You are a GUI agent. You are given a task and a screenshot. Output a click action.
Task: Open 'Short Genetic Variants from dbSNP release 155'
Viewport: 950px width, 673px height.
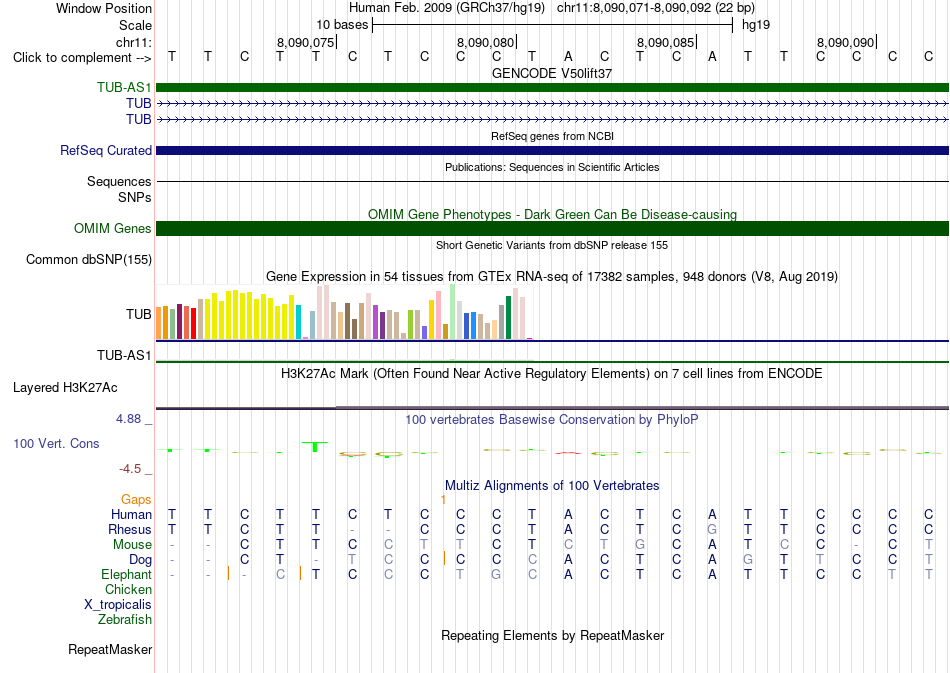pyautogui.click(x=552, y=245)
